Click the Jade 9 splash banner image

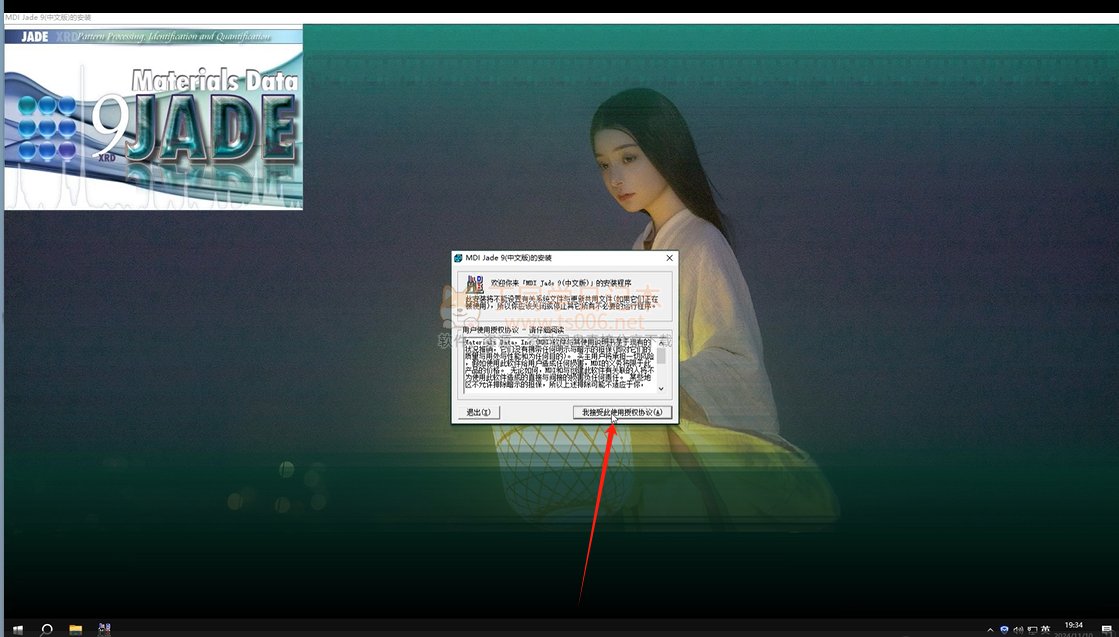pyautogui.click(x=153, y=118)
